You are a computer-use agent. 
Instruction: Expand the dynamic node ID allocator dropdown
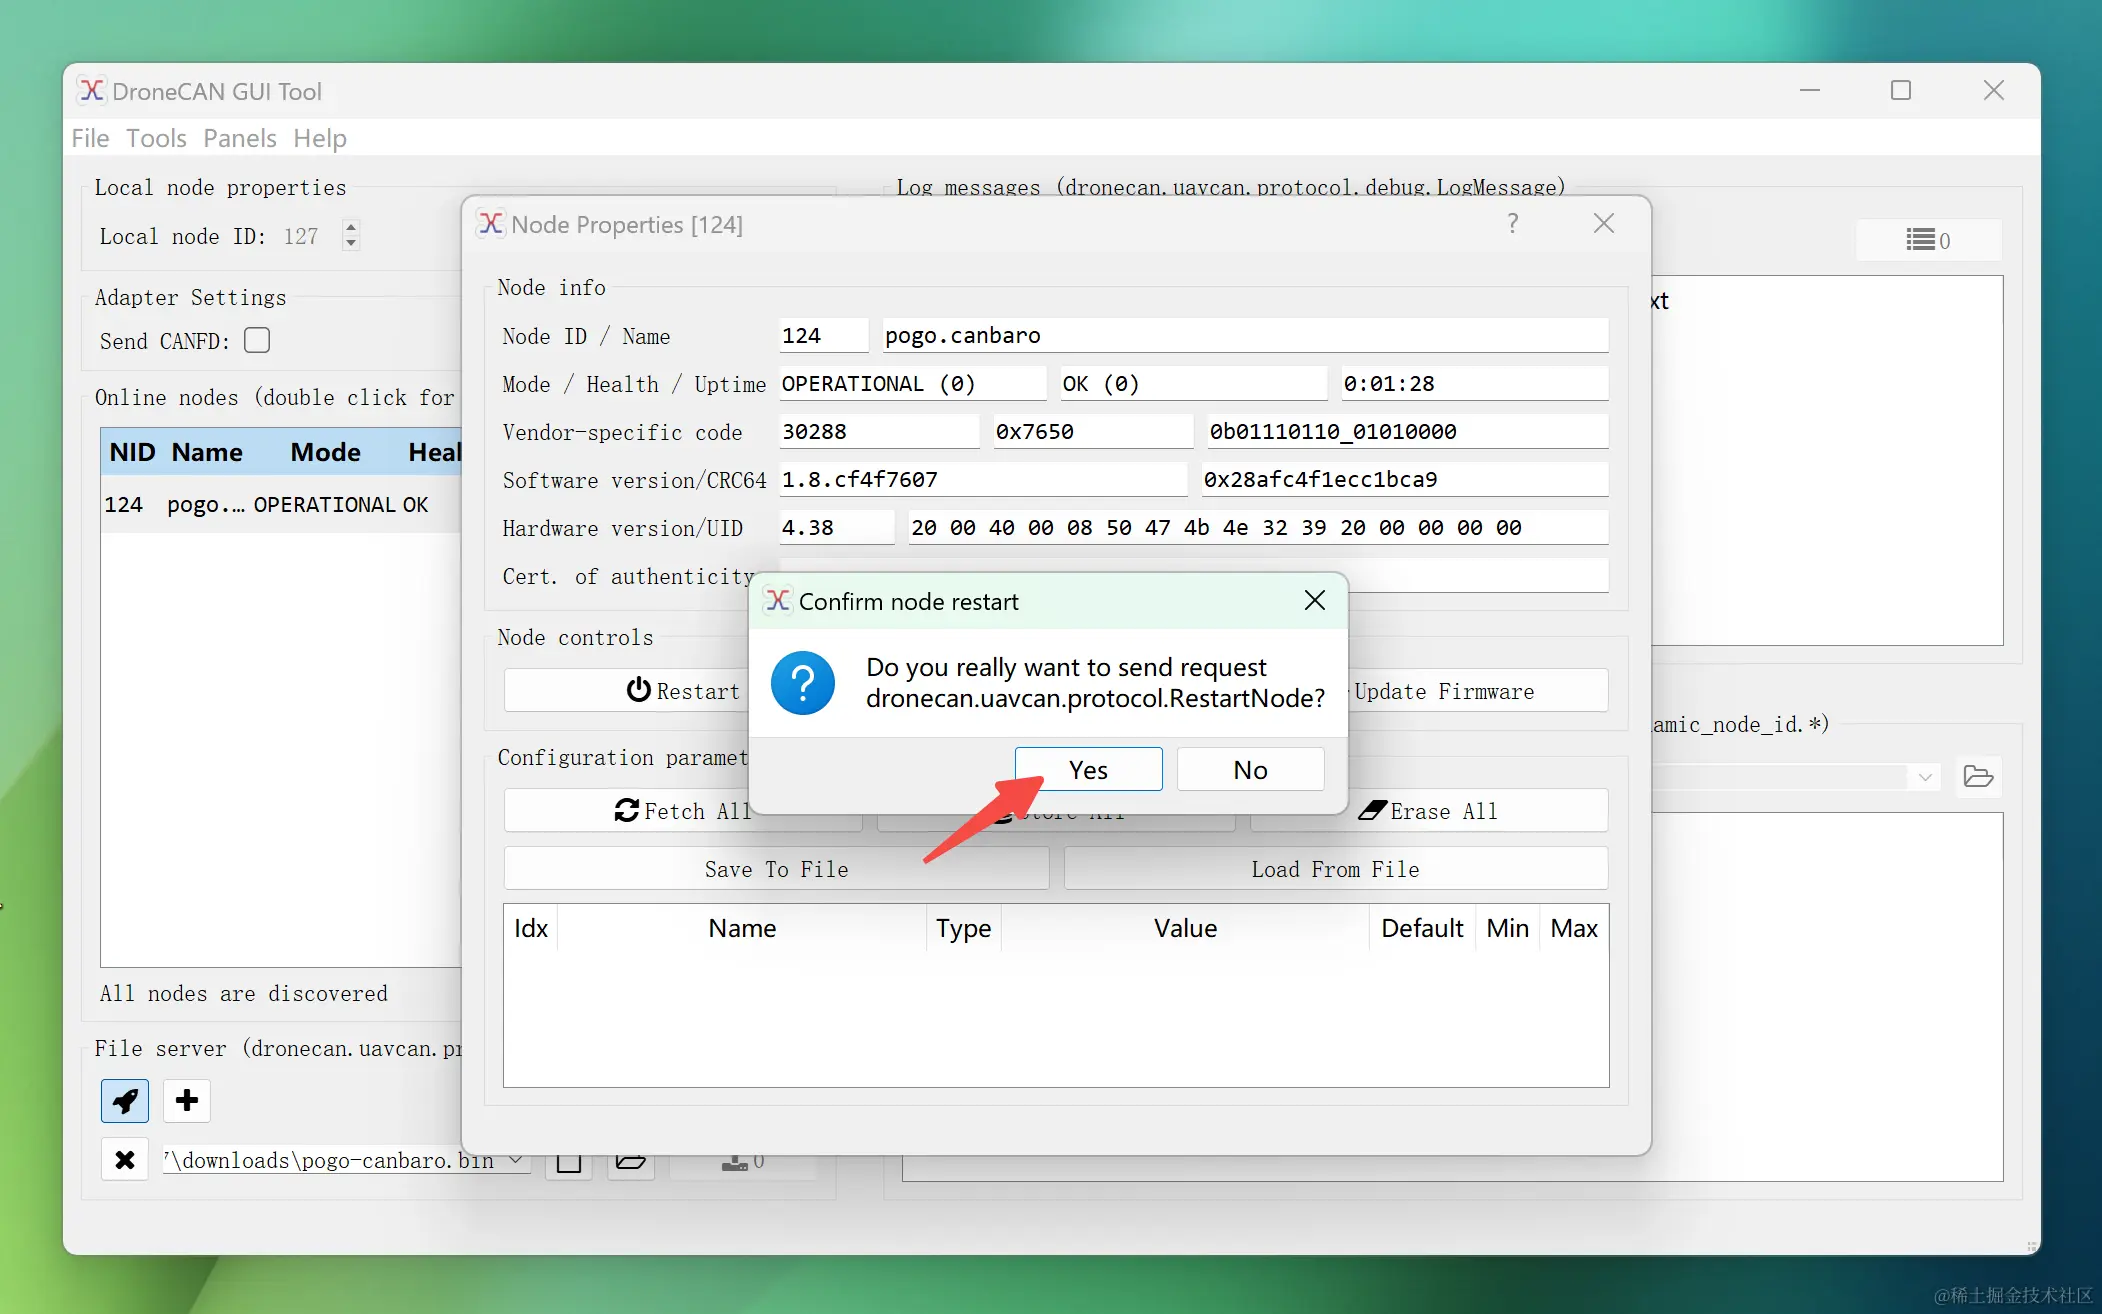[x=1925, y=777]
